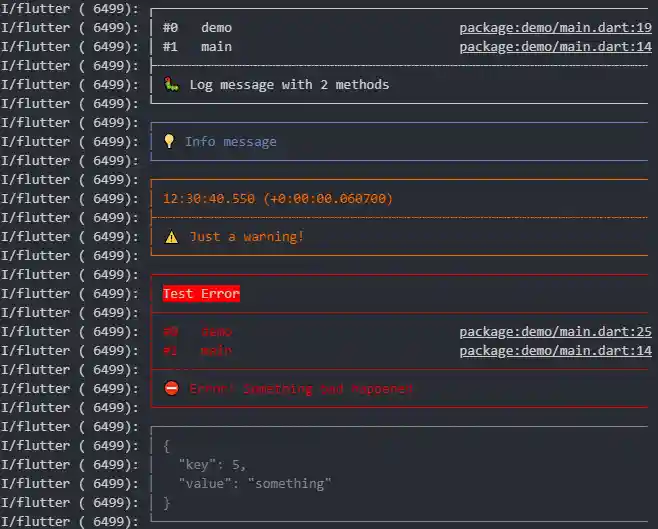The image size is (658, 529).
Task: Click the white '#1 main' stack frame
Action: [x=197, y=47]
